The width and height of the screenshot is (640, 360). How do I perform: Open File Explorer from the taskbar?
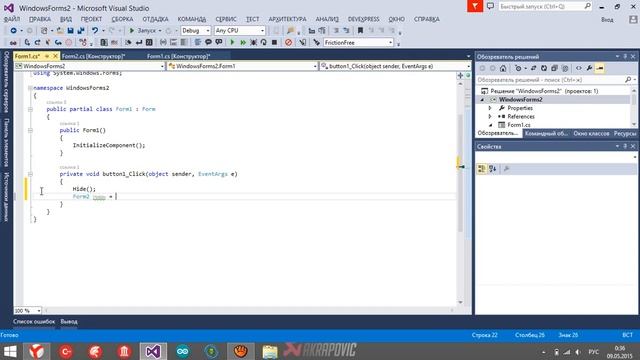point(270,351)
